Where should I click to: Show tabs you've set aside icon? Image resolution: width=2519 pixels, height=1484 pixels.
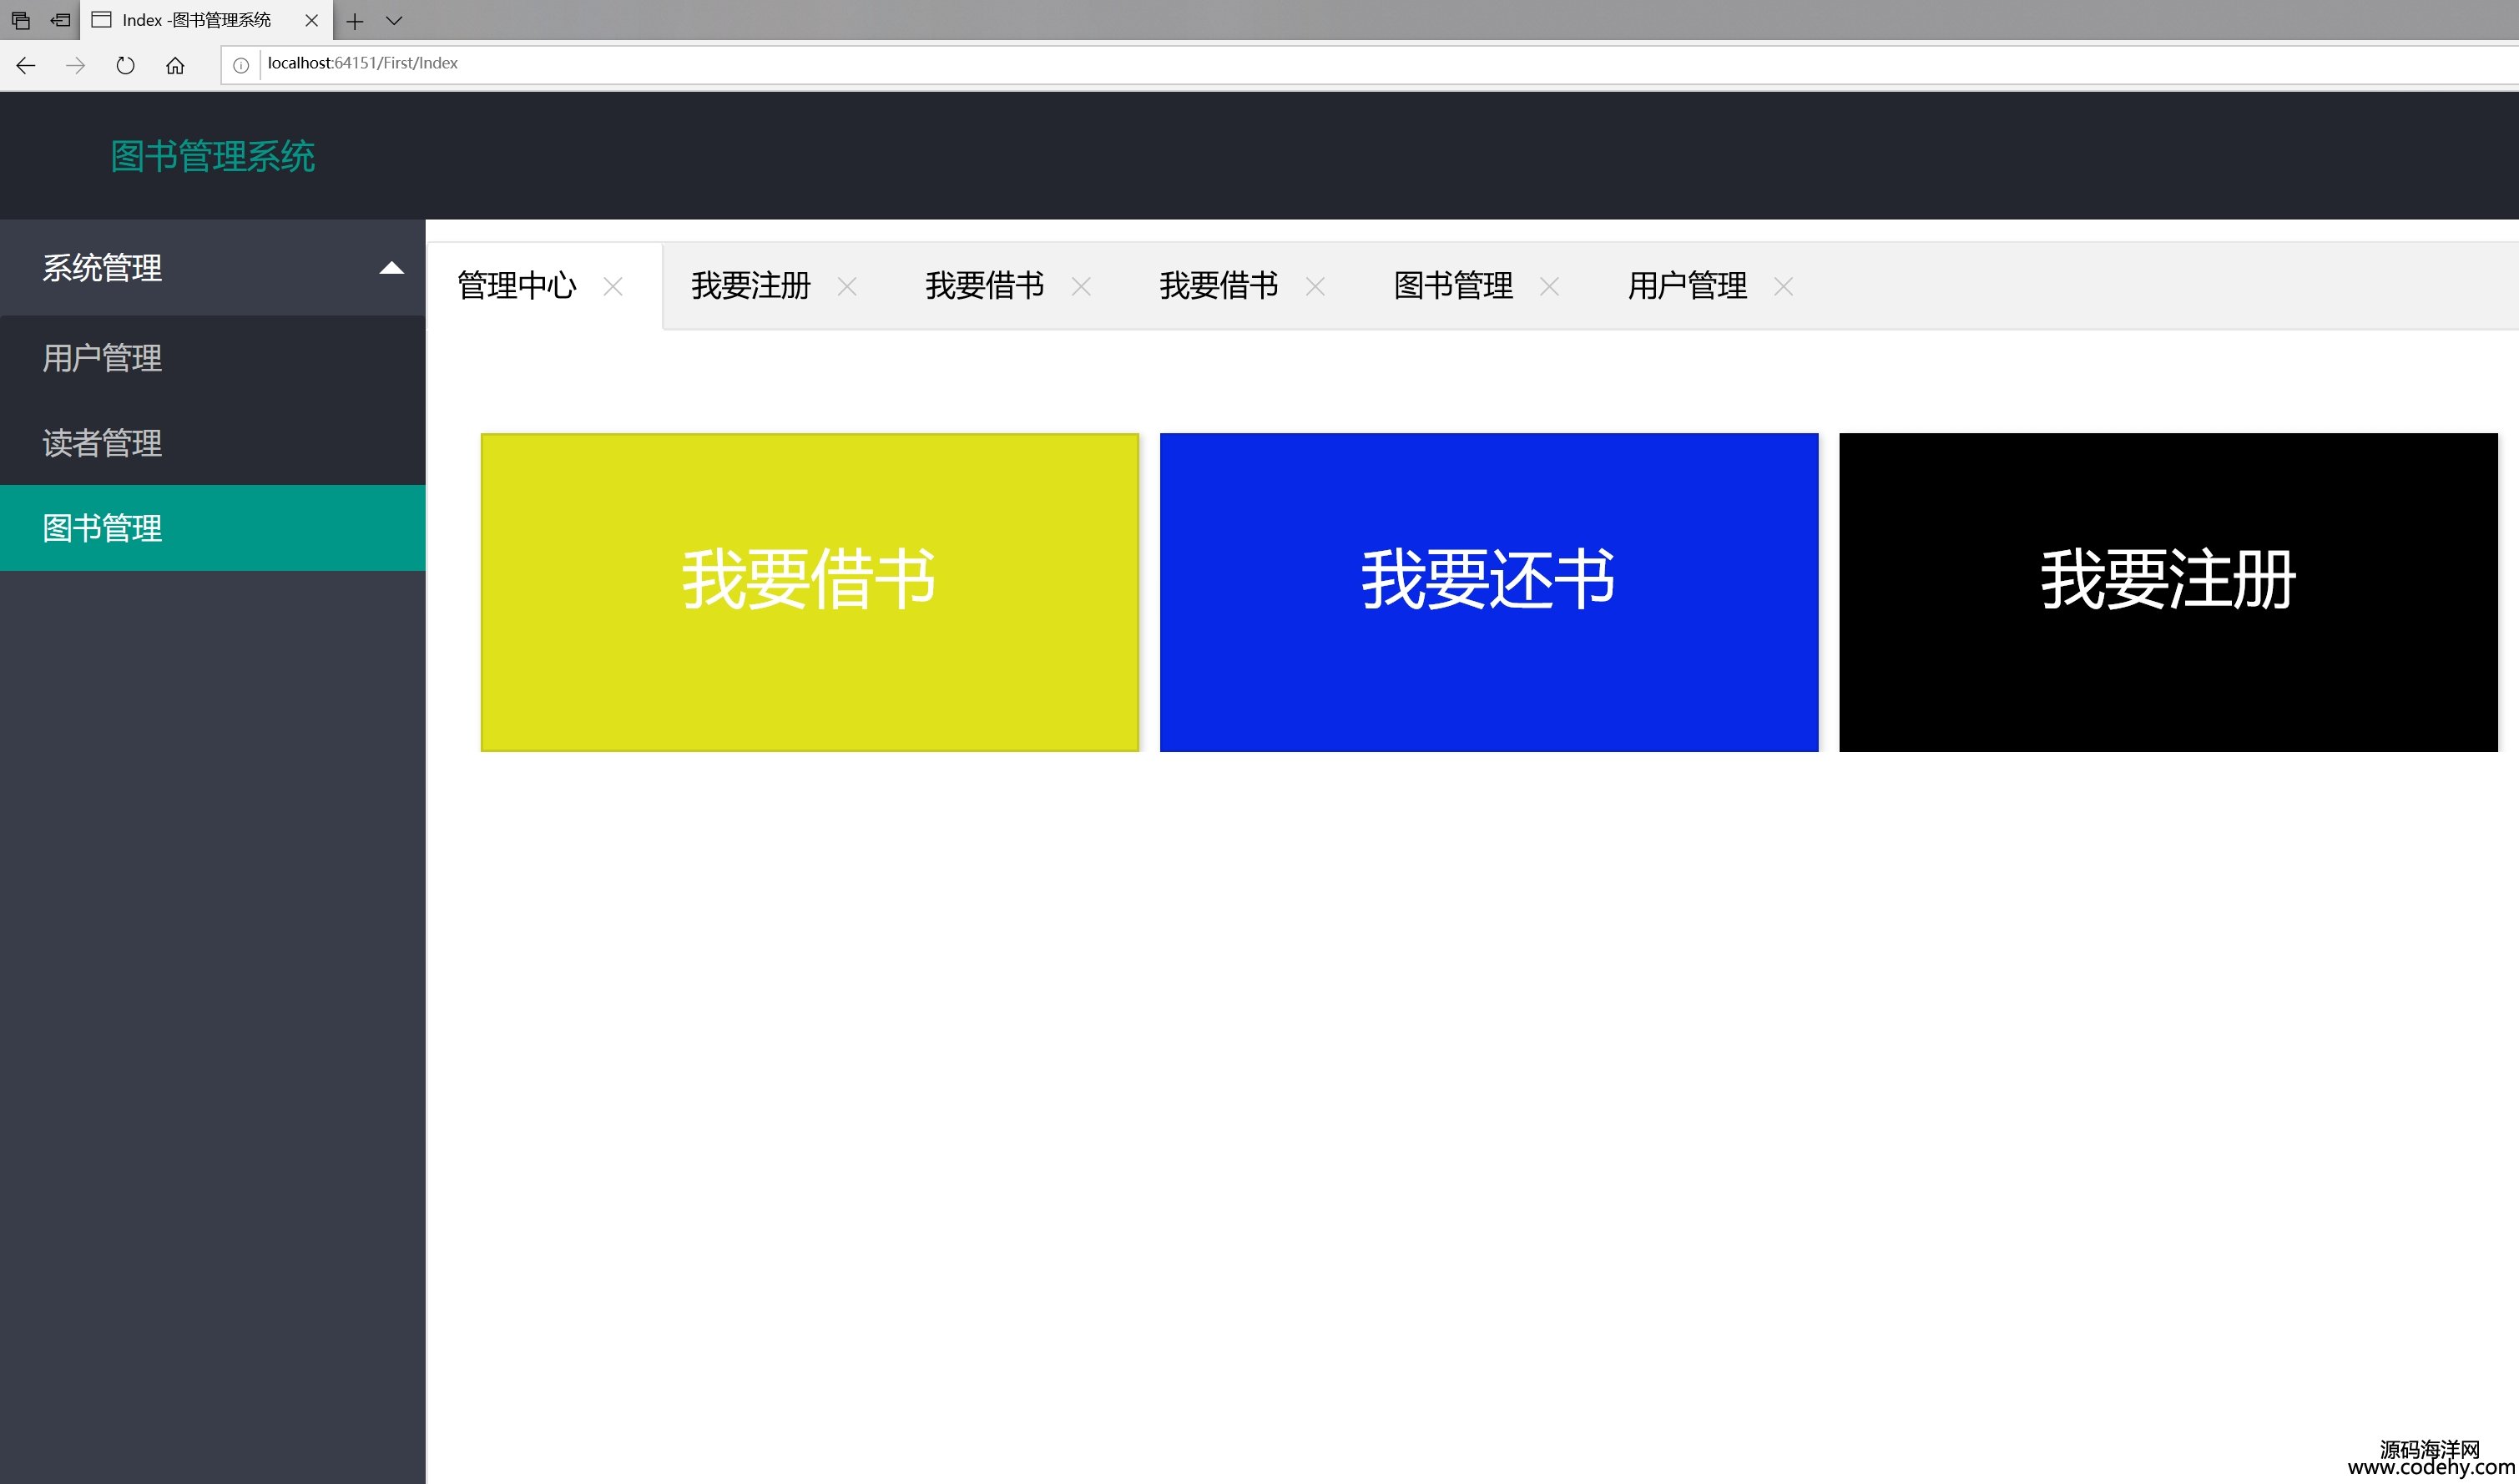click(20, 20)
